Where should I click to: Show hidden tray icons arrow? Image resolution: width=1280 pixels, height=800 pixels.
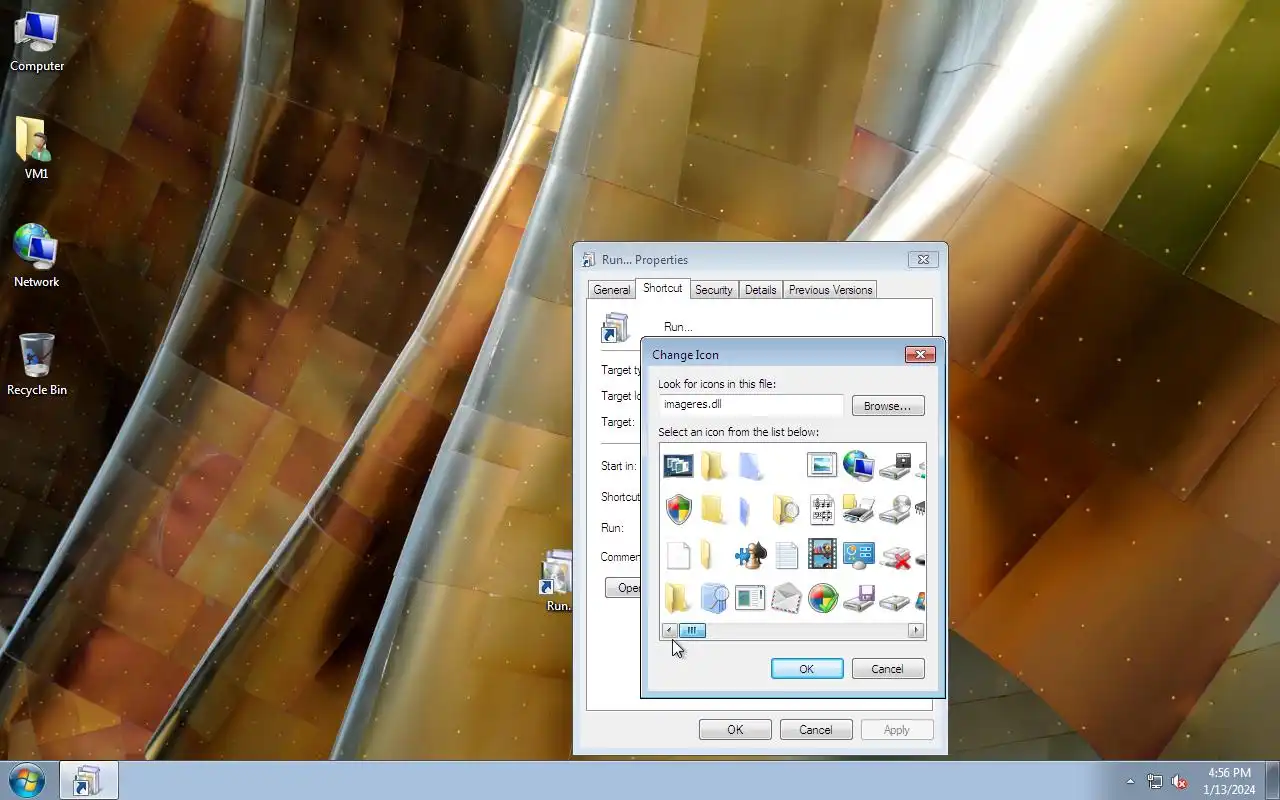[x=1130, y=781]
